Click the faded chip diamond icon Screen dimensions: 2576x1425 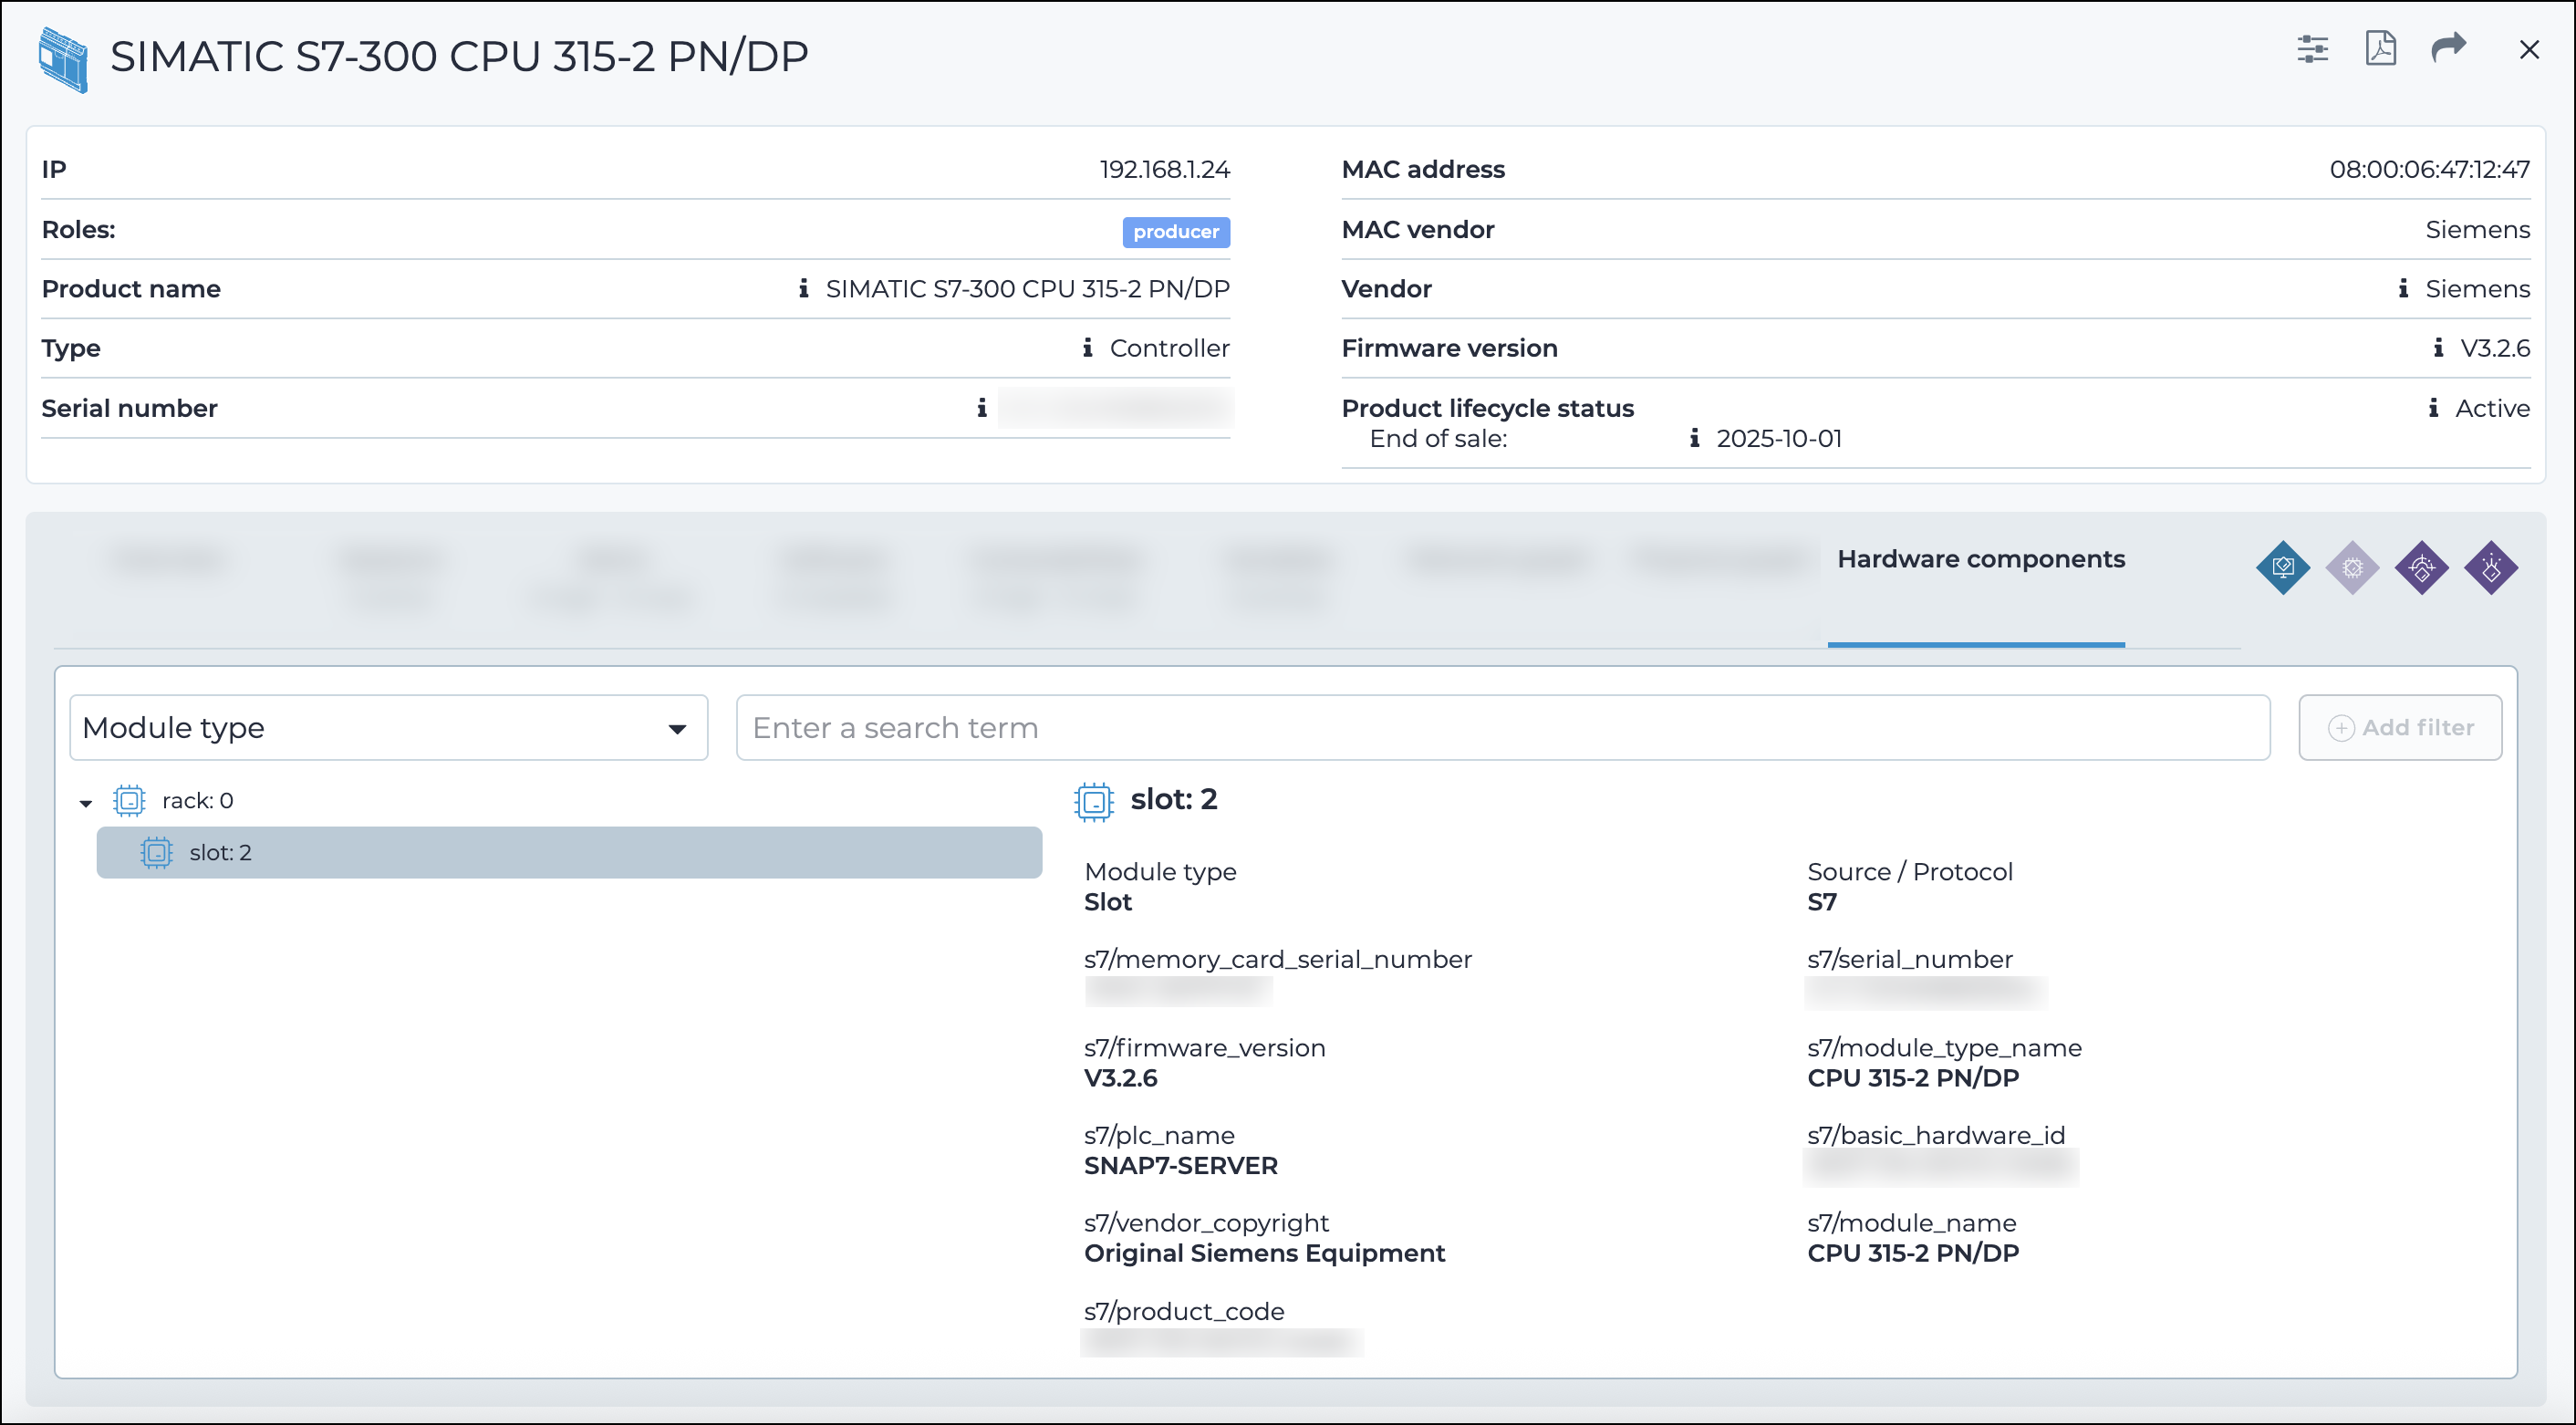(x=2352, y=568)
